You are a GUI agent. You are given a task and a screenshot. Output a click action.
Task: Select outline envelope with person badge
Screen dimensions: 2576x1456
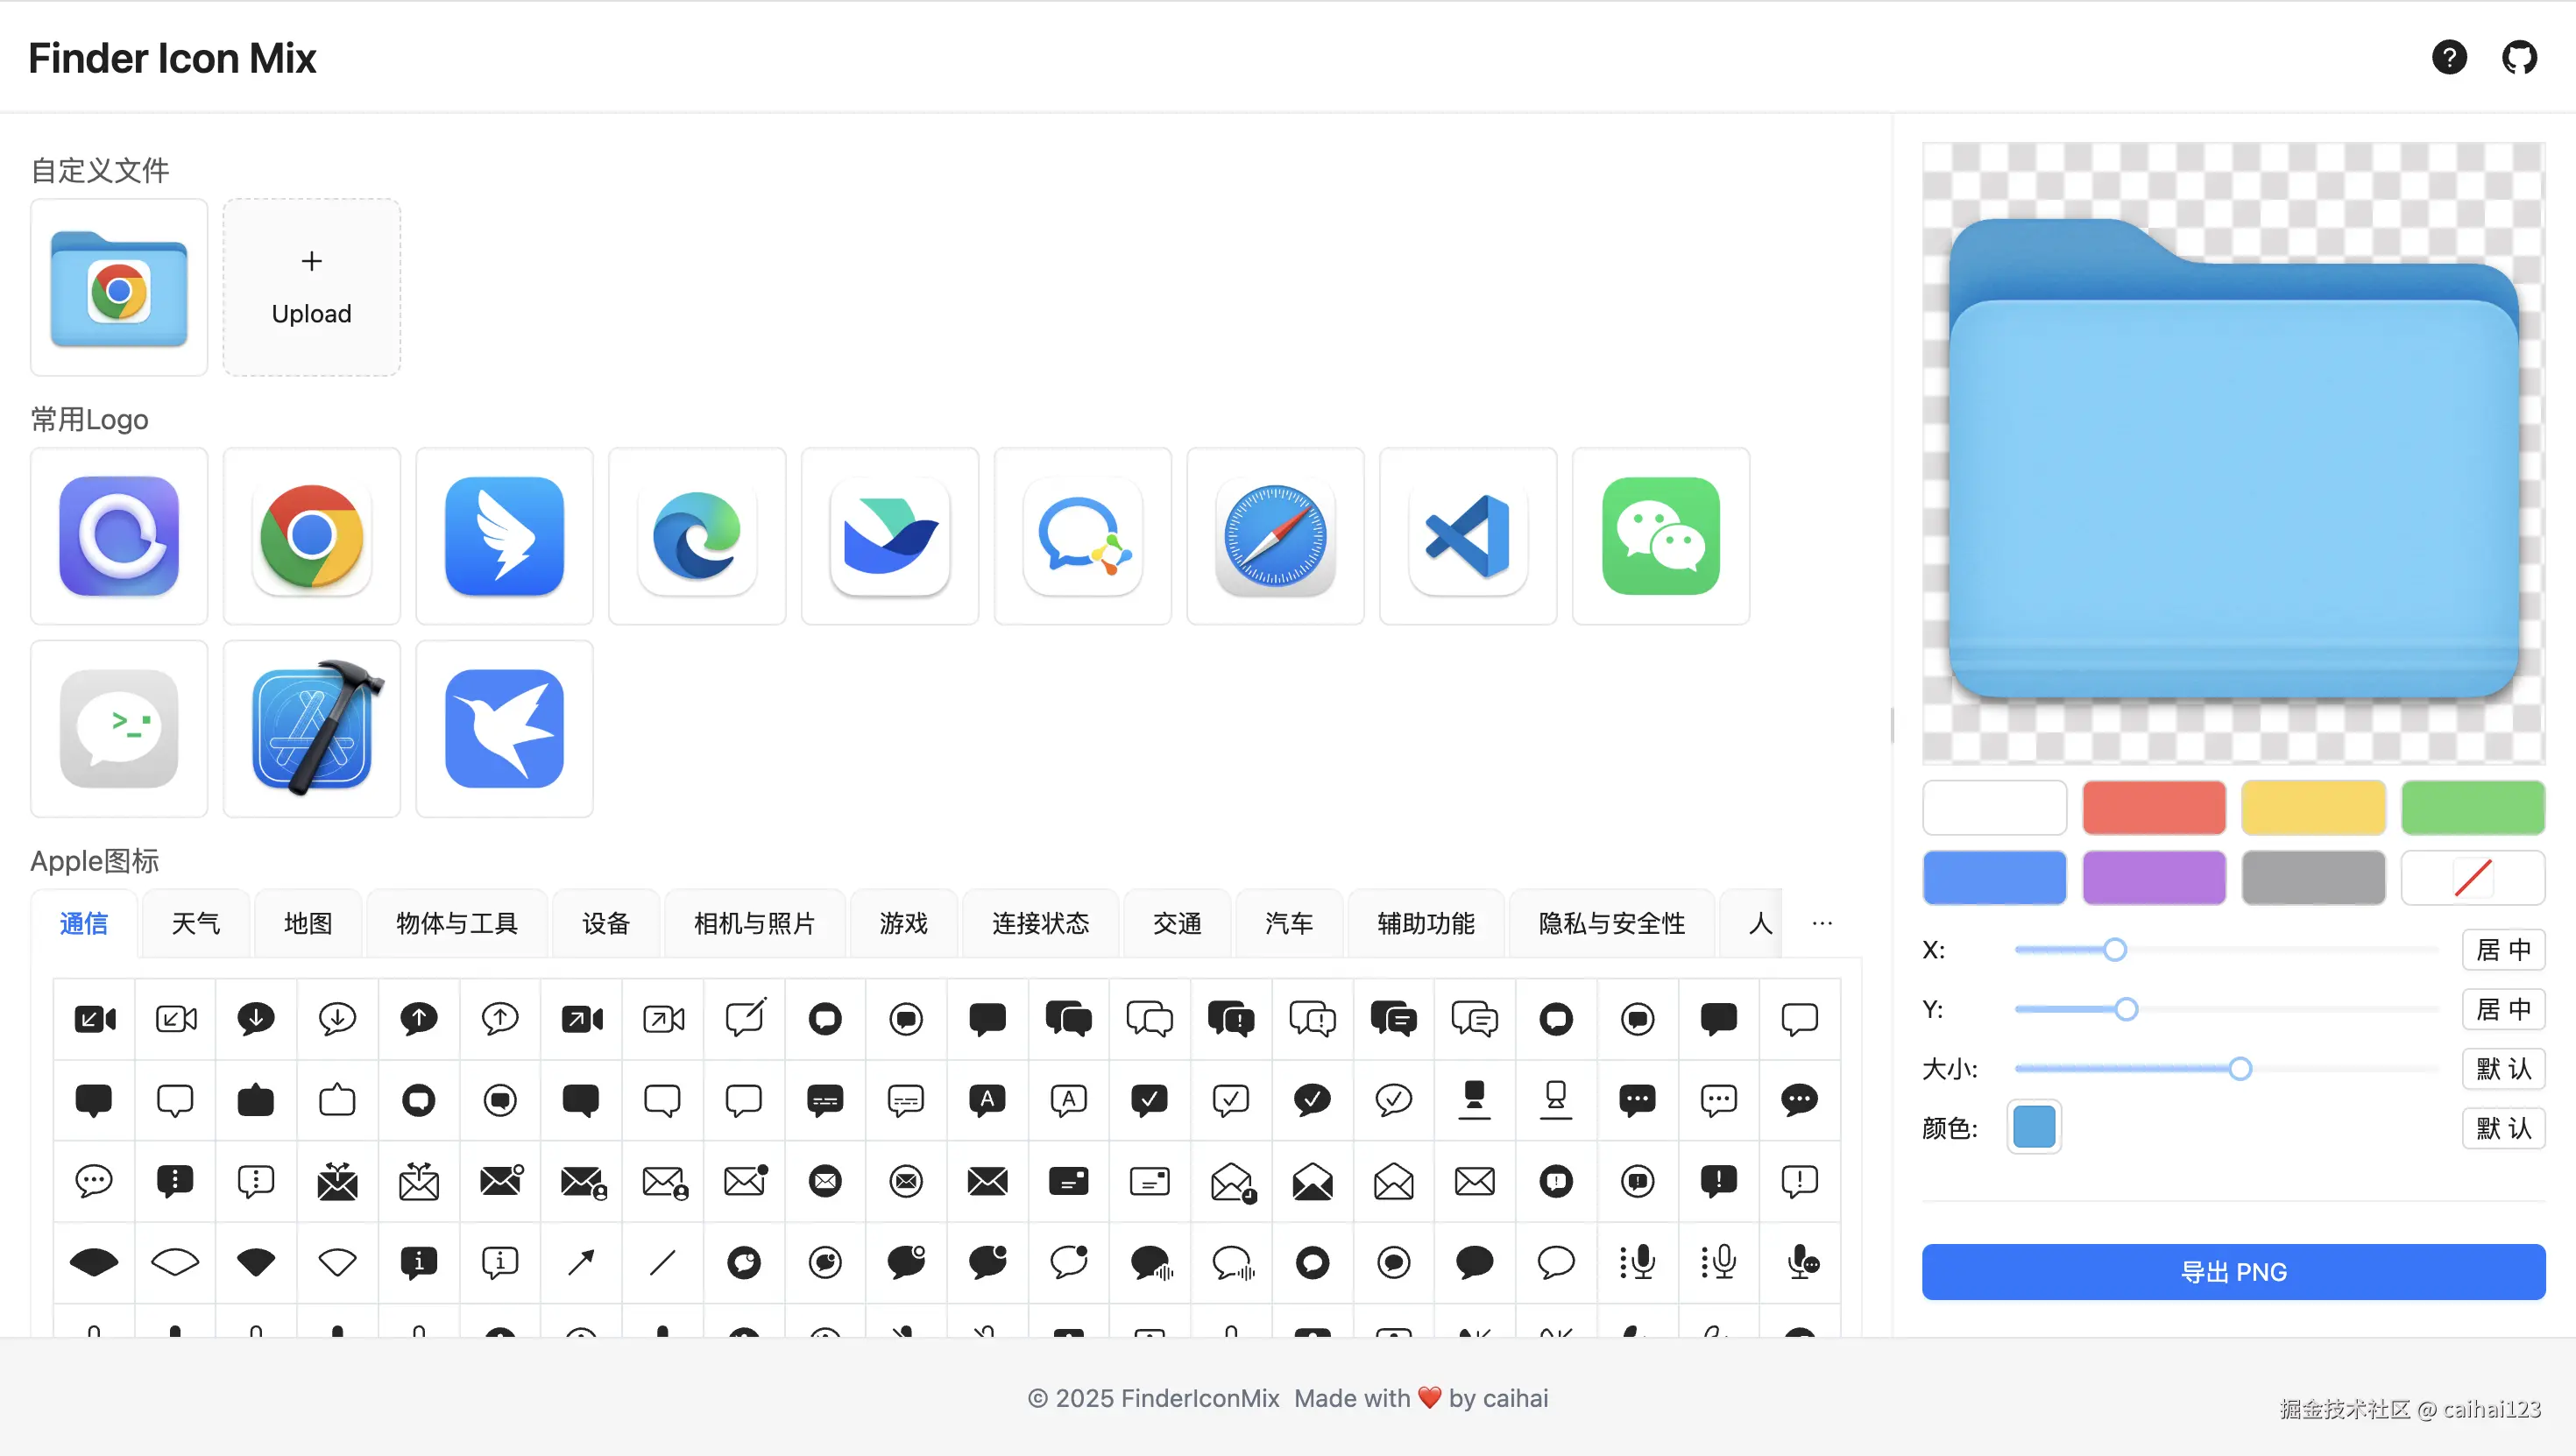point(664,1183)
